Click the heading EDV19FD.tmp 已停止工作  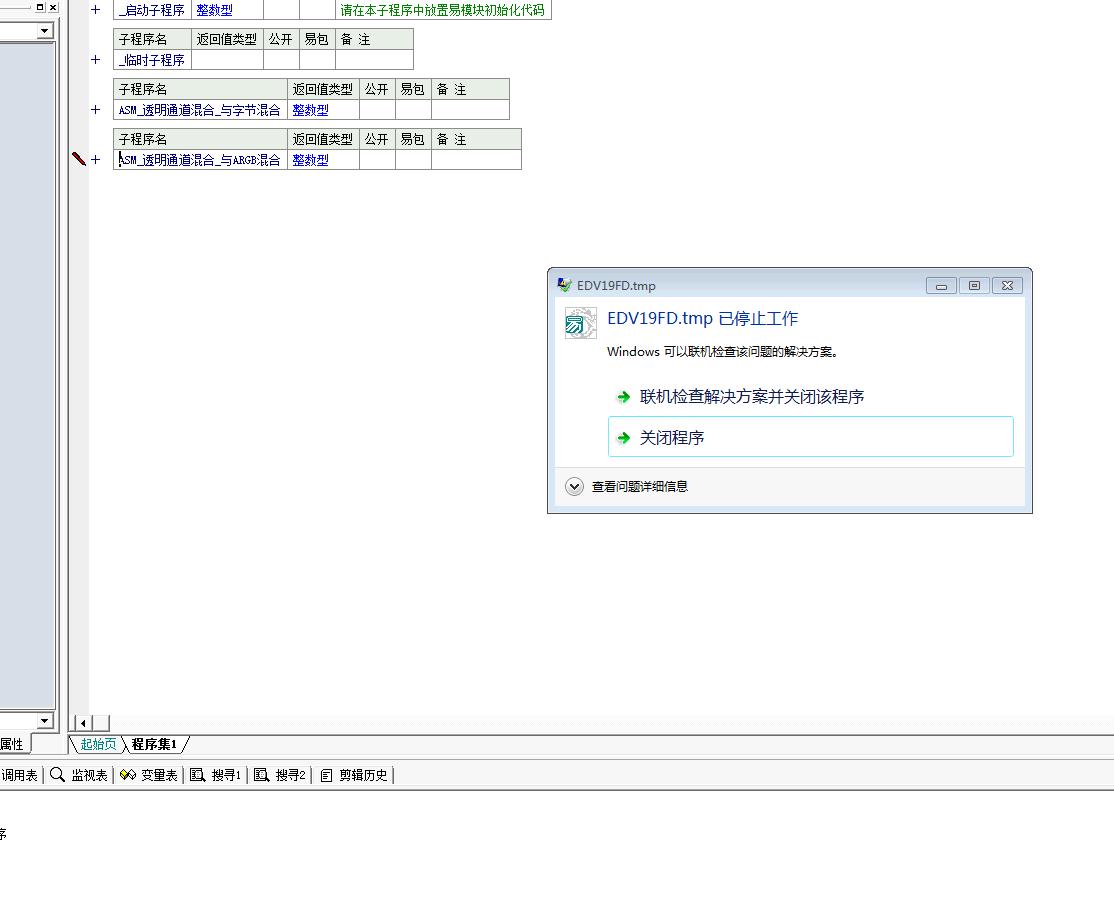click(x=703, y=318)
